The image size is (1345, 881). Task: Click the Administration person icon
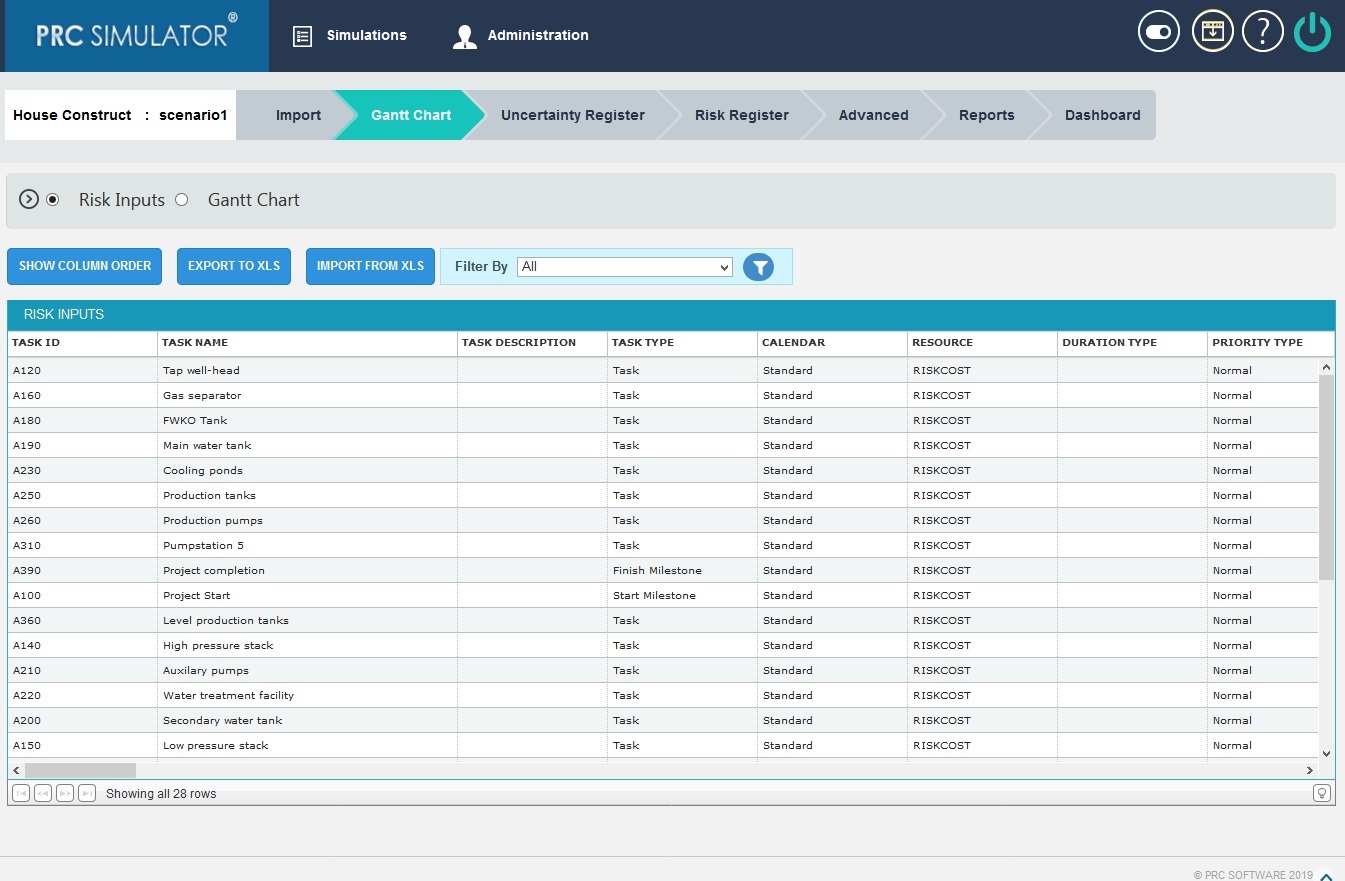(464, 35)
